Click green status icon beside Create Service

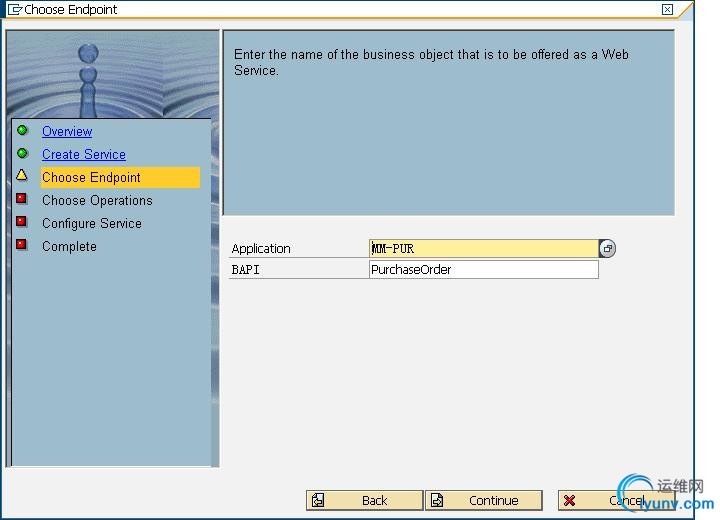(x=22, y=153)
